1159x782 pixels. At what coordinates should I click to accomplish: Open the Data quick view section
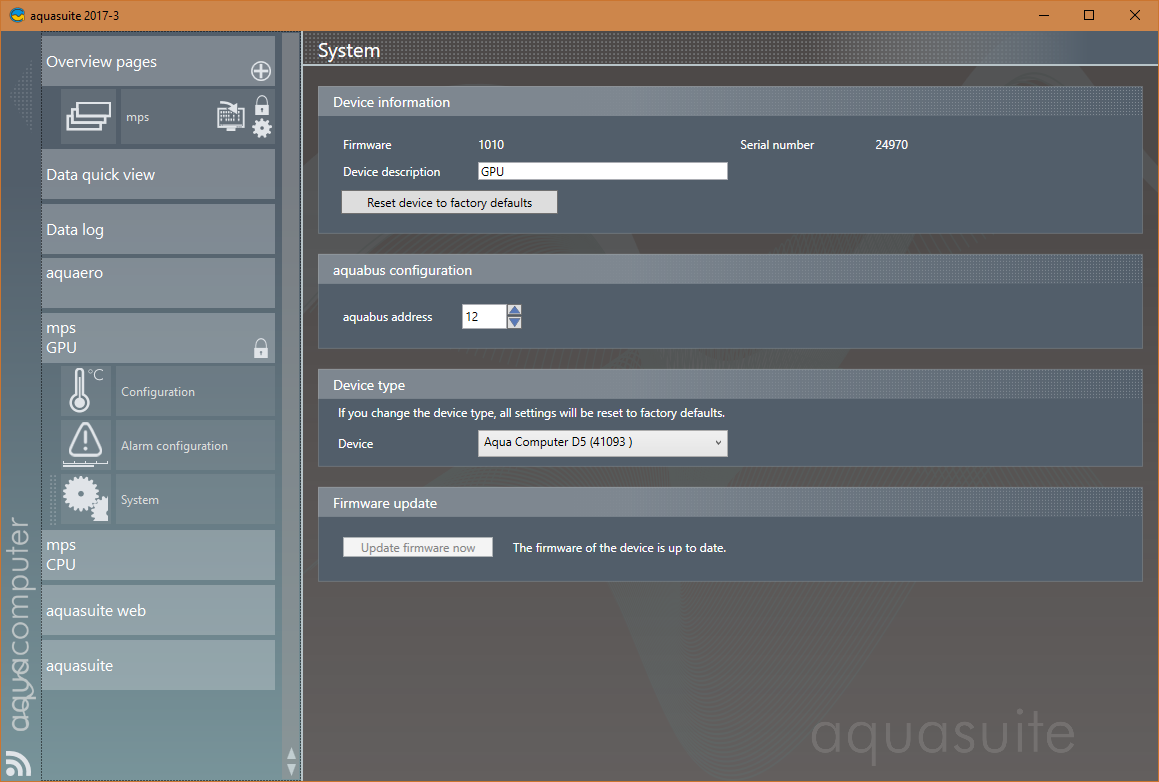[158, 174]
